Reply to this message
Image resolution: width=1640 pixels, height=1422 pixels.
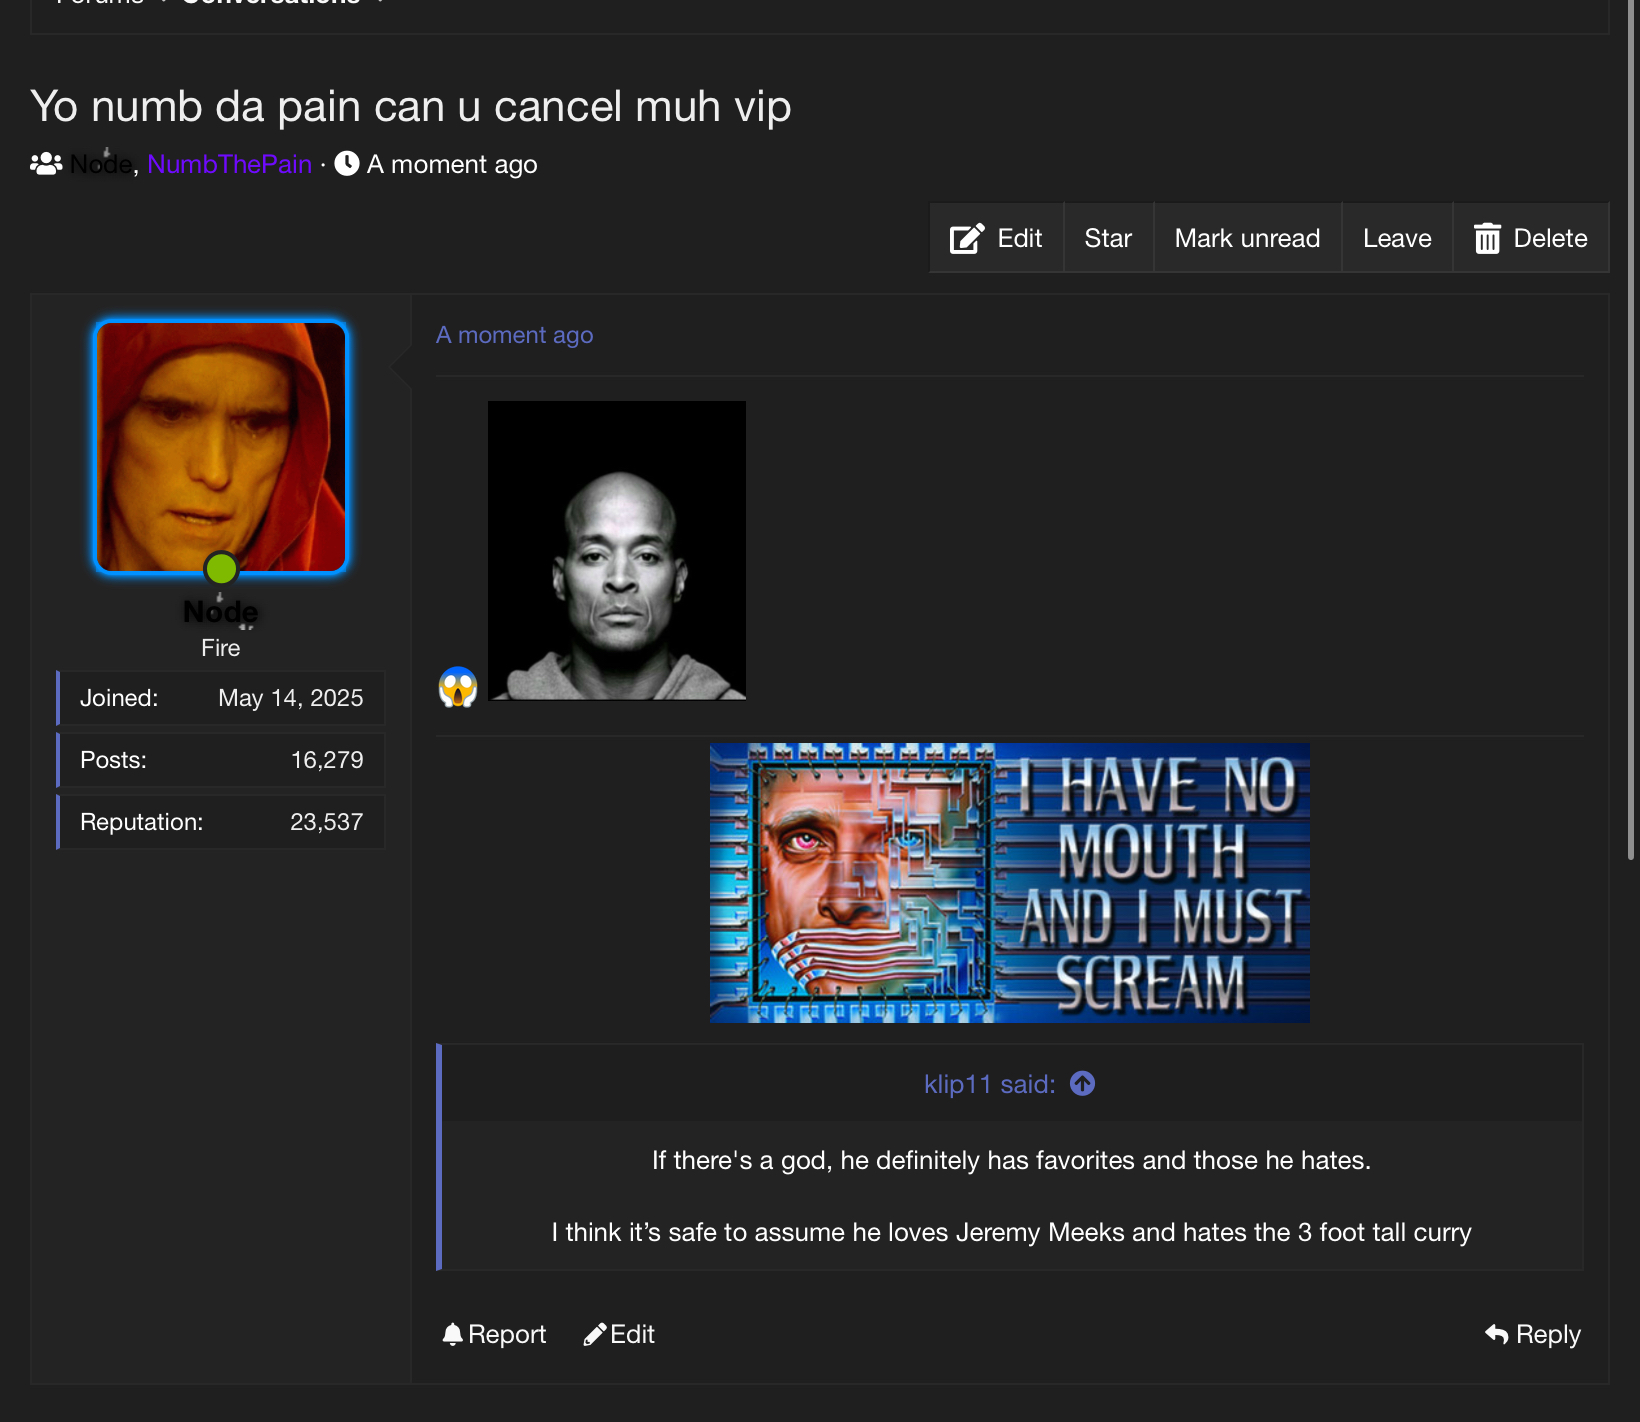click(x=1533, y=1334)
